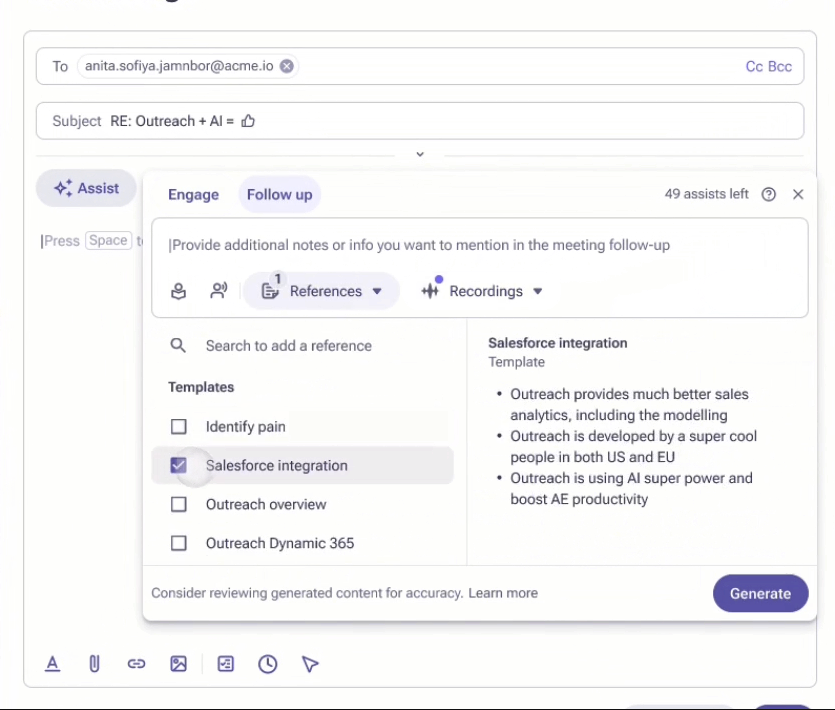
Task: Click the To recipients field
Action: (420, 66)
